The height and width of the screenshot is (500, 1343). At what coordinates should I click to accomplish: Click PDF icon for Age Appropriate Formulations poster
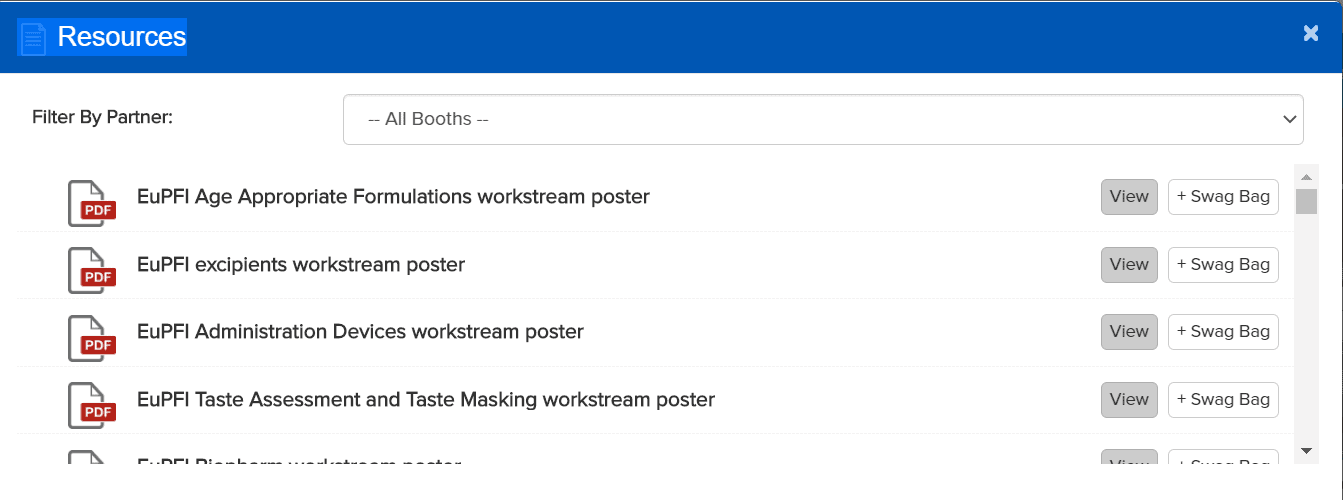[x=91, y=202]
